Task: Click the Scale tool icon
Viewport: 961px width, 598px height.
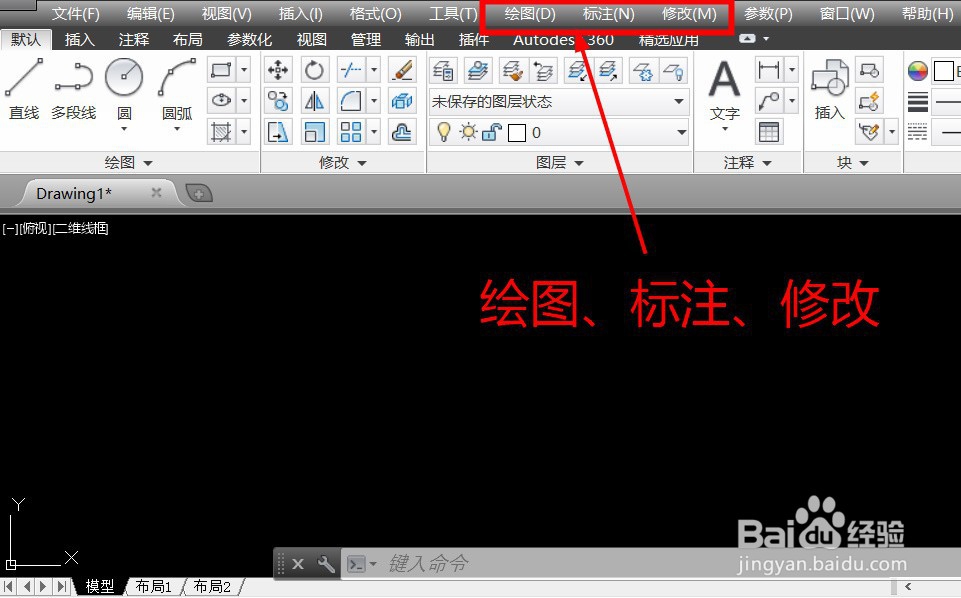Action: (x=314, y=132)
